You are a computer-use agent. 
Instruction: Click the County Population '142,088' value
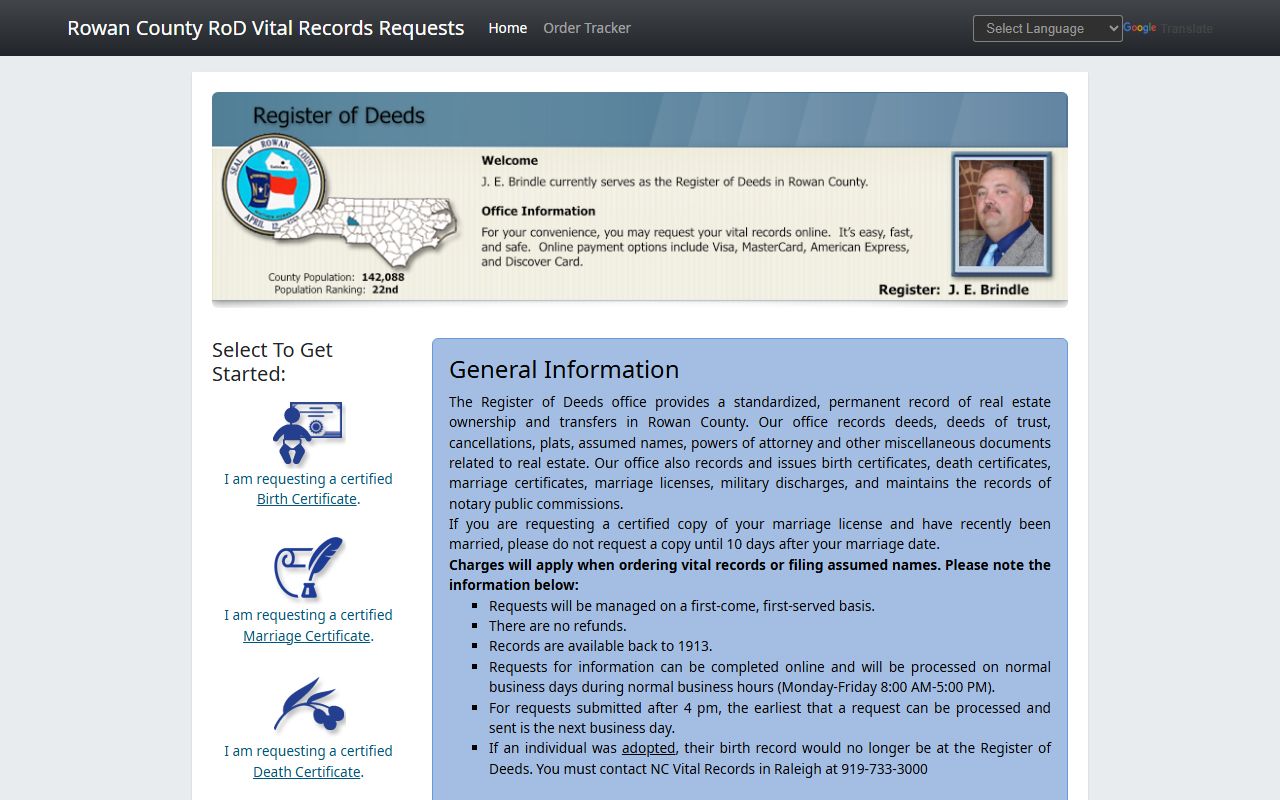click(383, 277)
